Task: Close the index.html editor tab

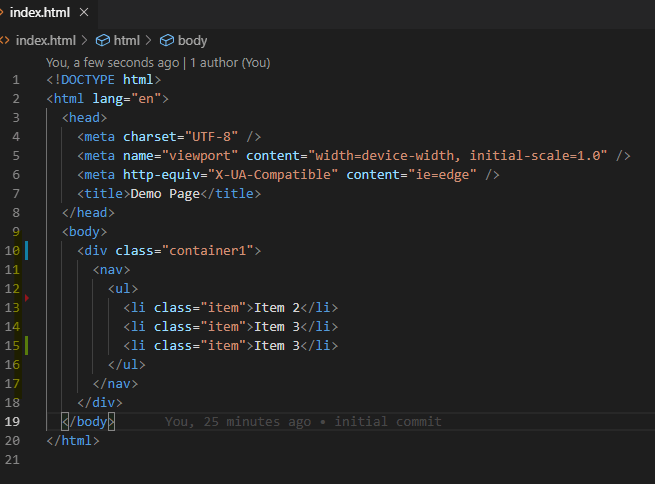Action: (84, 13)
